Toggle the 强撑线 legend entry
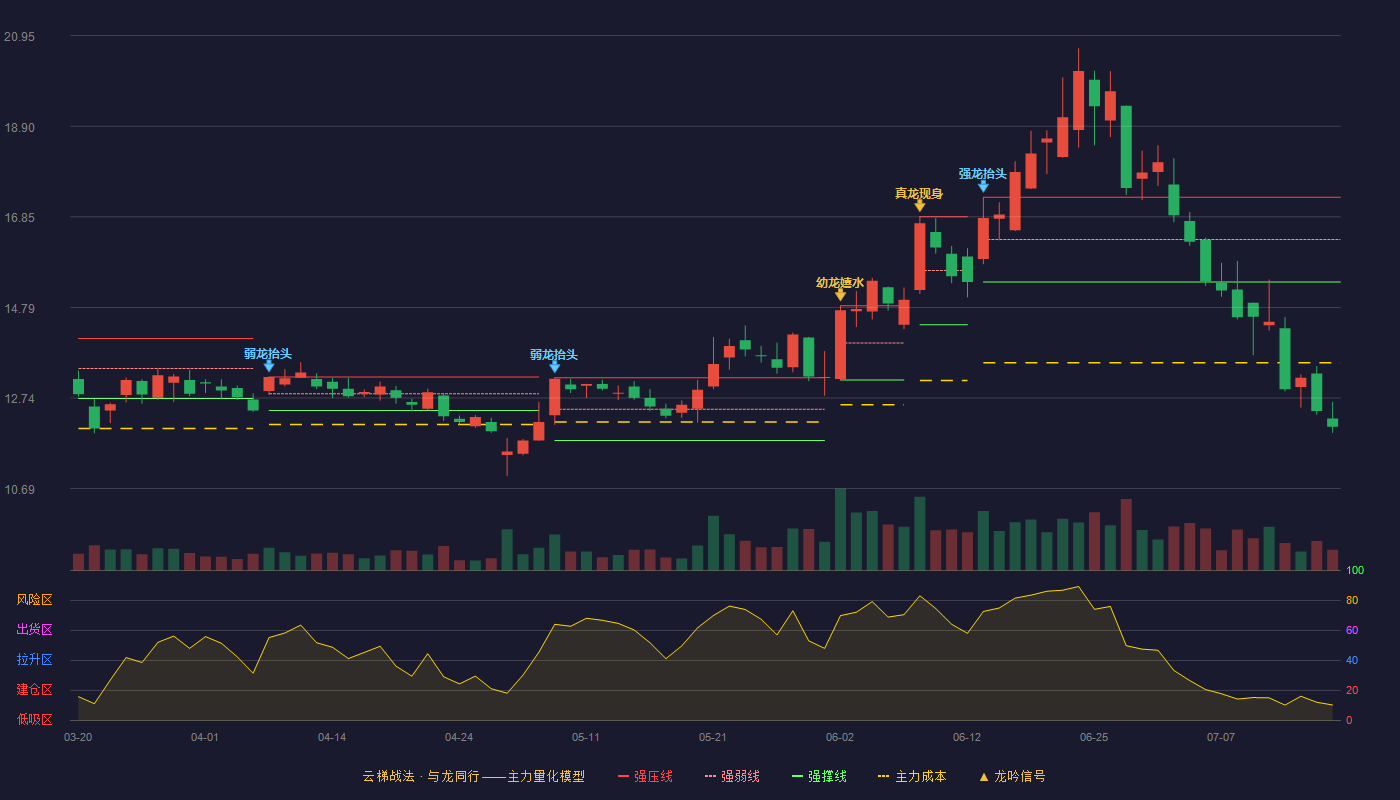This screenshot has height=800, width=1400. click(819, 776)
